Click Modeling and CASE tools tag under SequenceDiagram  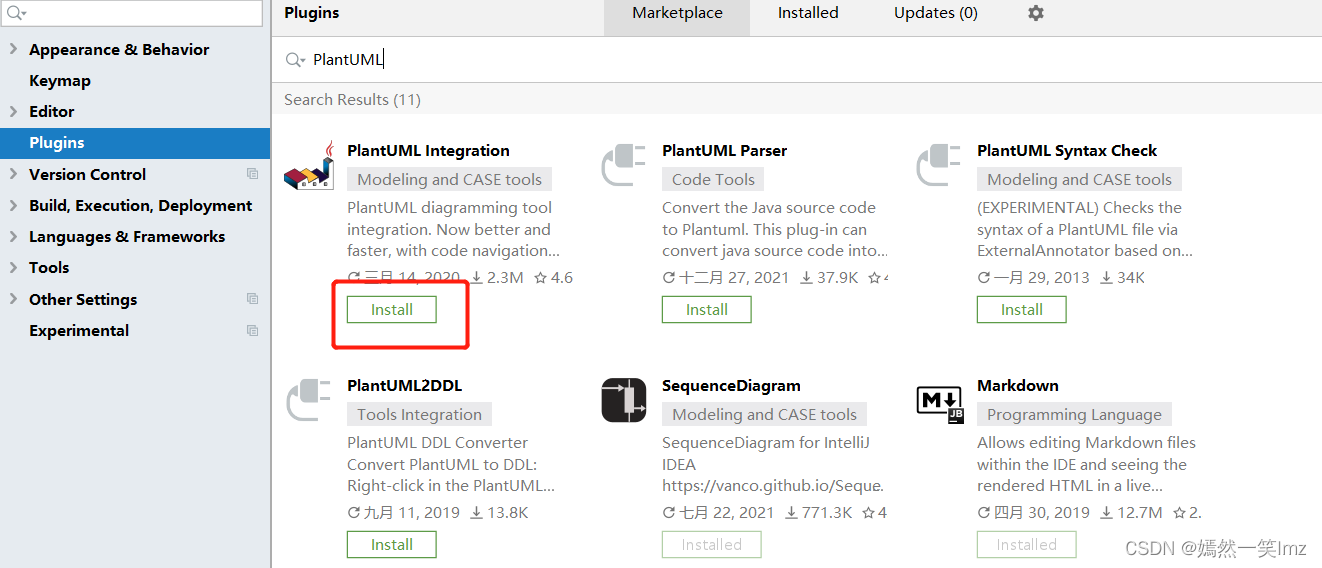point(765,415)
